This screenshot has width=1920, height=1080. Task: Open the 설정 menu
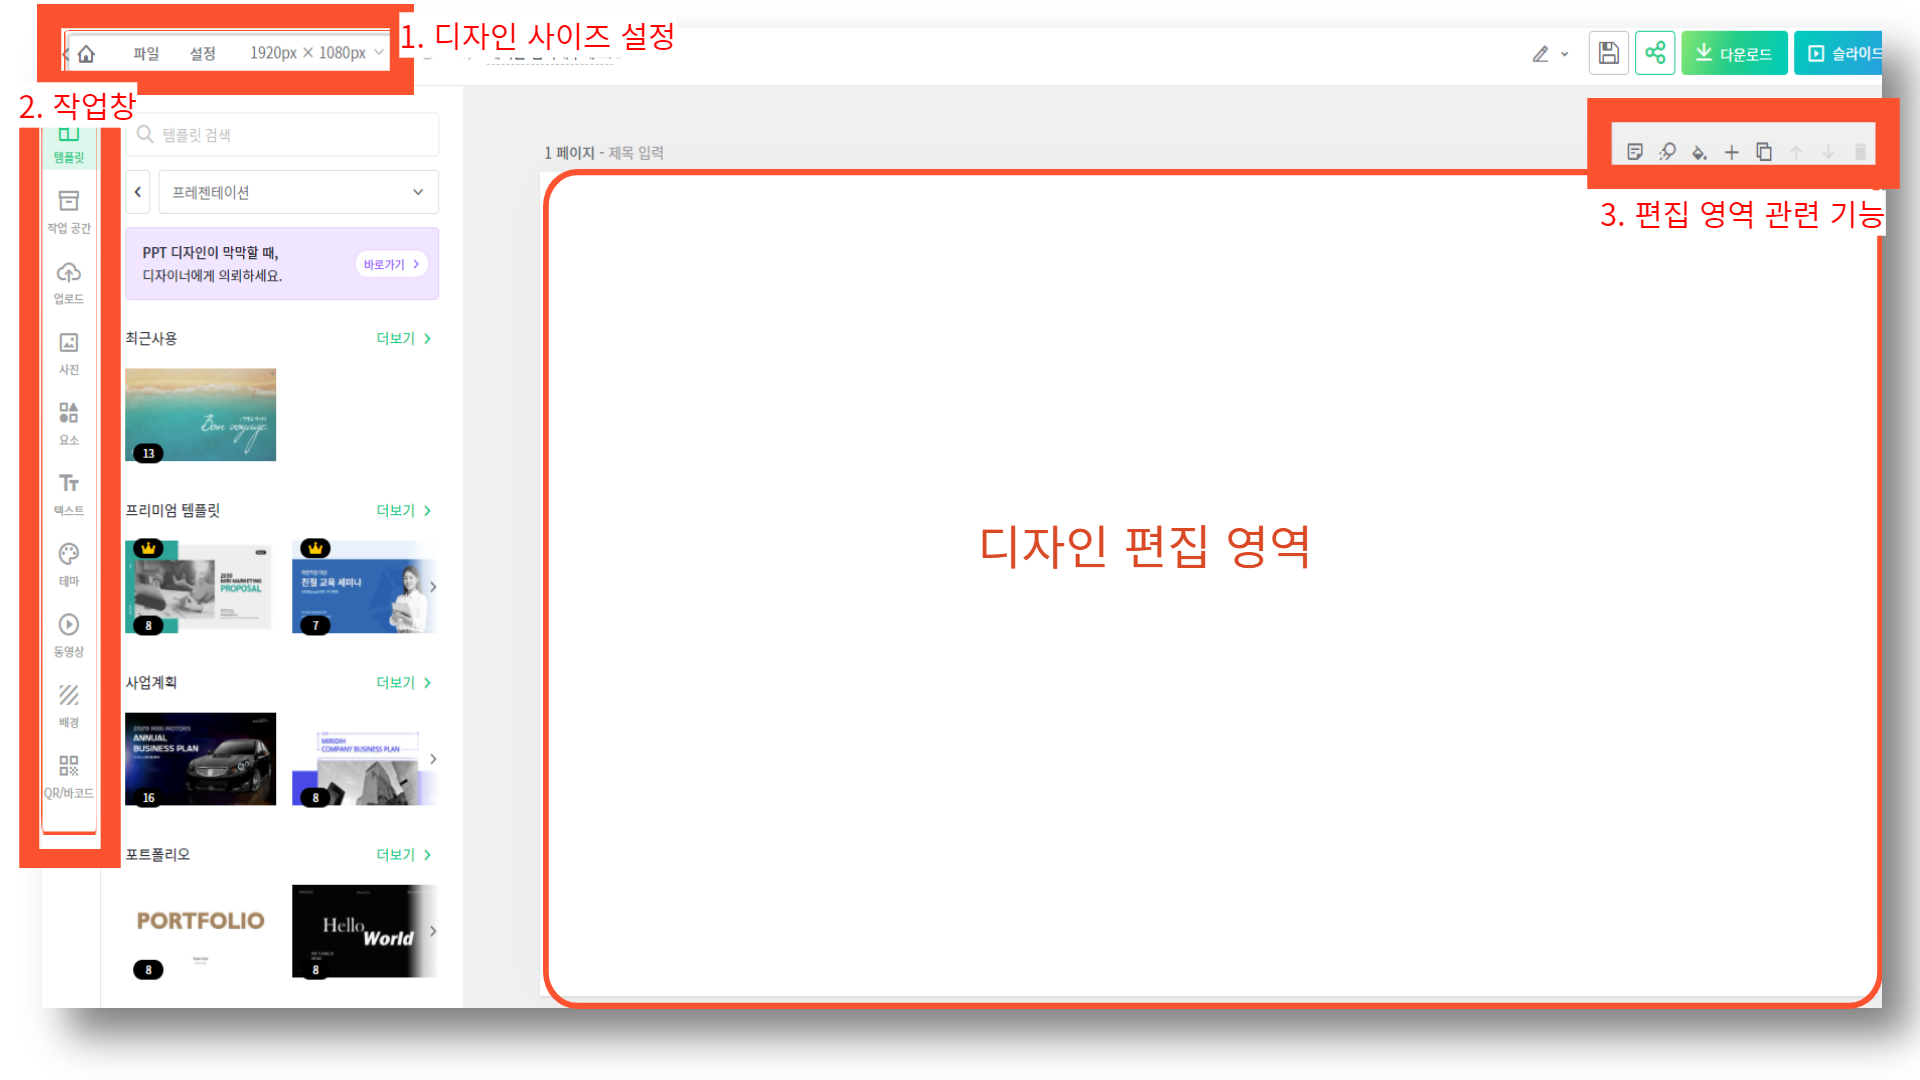203,53
